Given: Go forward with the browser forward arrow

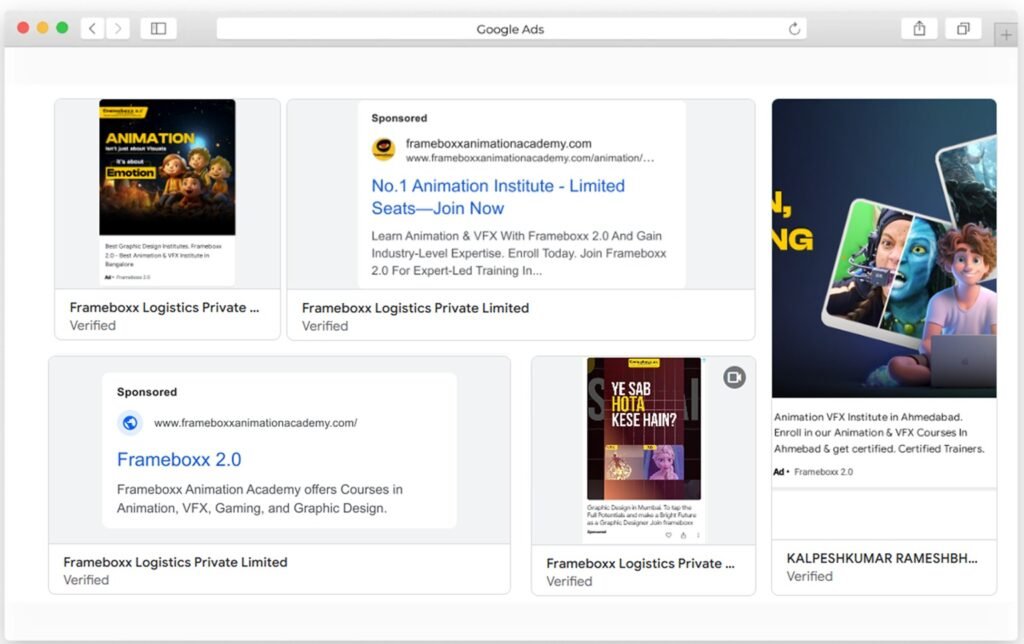Looking at the screenshot, I should coord(118,28).
